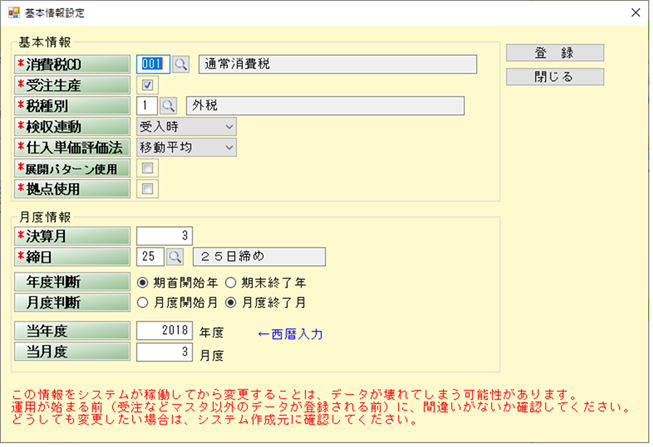Choose the 月度開始月 radio button
The image size is (653, 447).
pyautogui.click(x=143, y=302)
